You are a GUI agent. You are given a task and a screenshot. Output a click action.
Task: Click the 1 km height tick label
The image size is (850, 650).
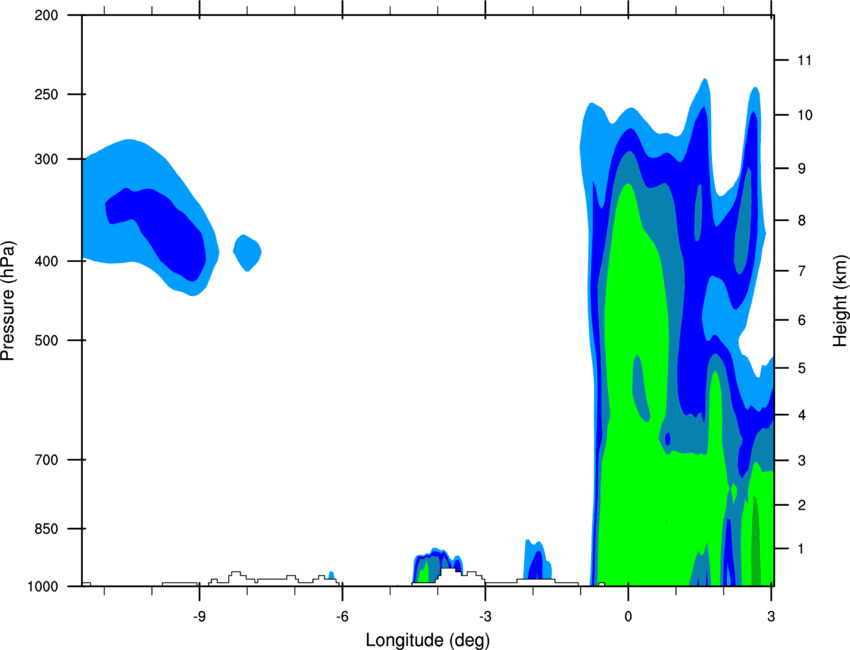point(801,549)
